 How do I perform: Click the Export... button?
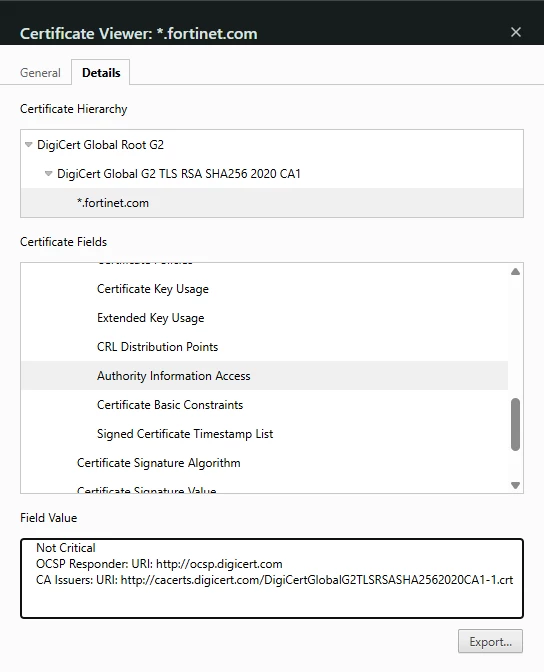pyautogui.click(x=490, y=641)
